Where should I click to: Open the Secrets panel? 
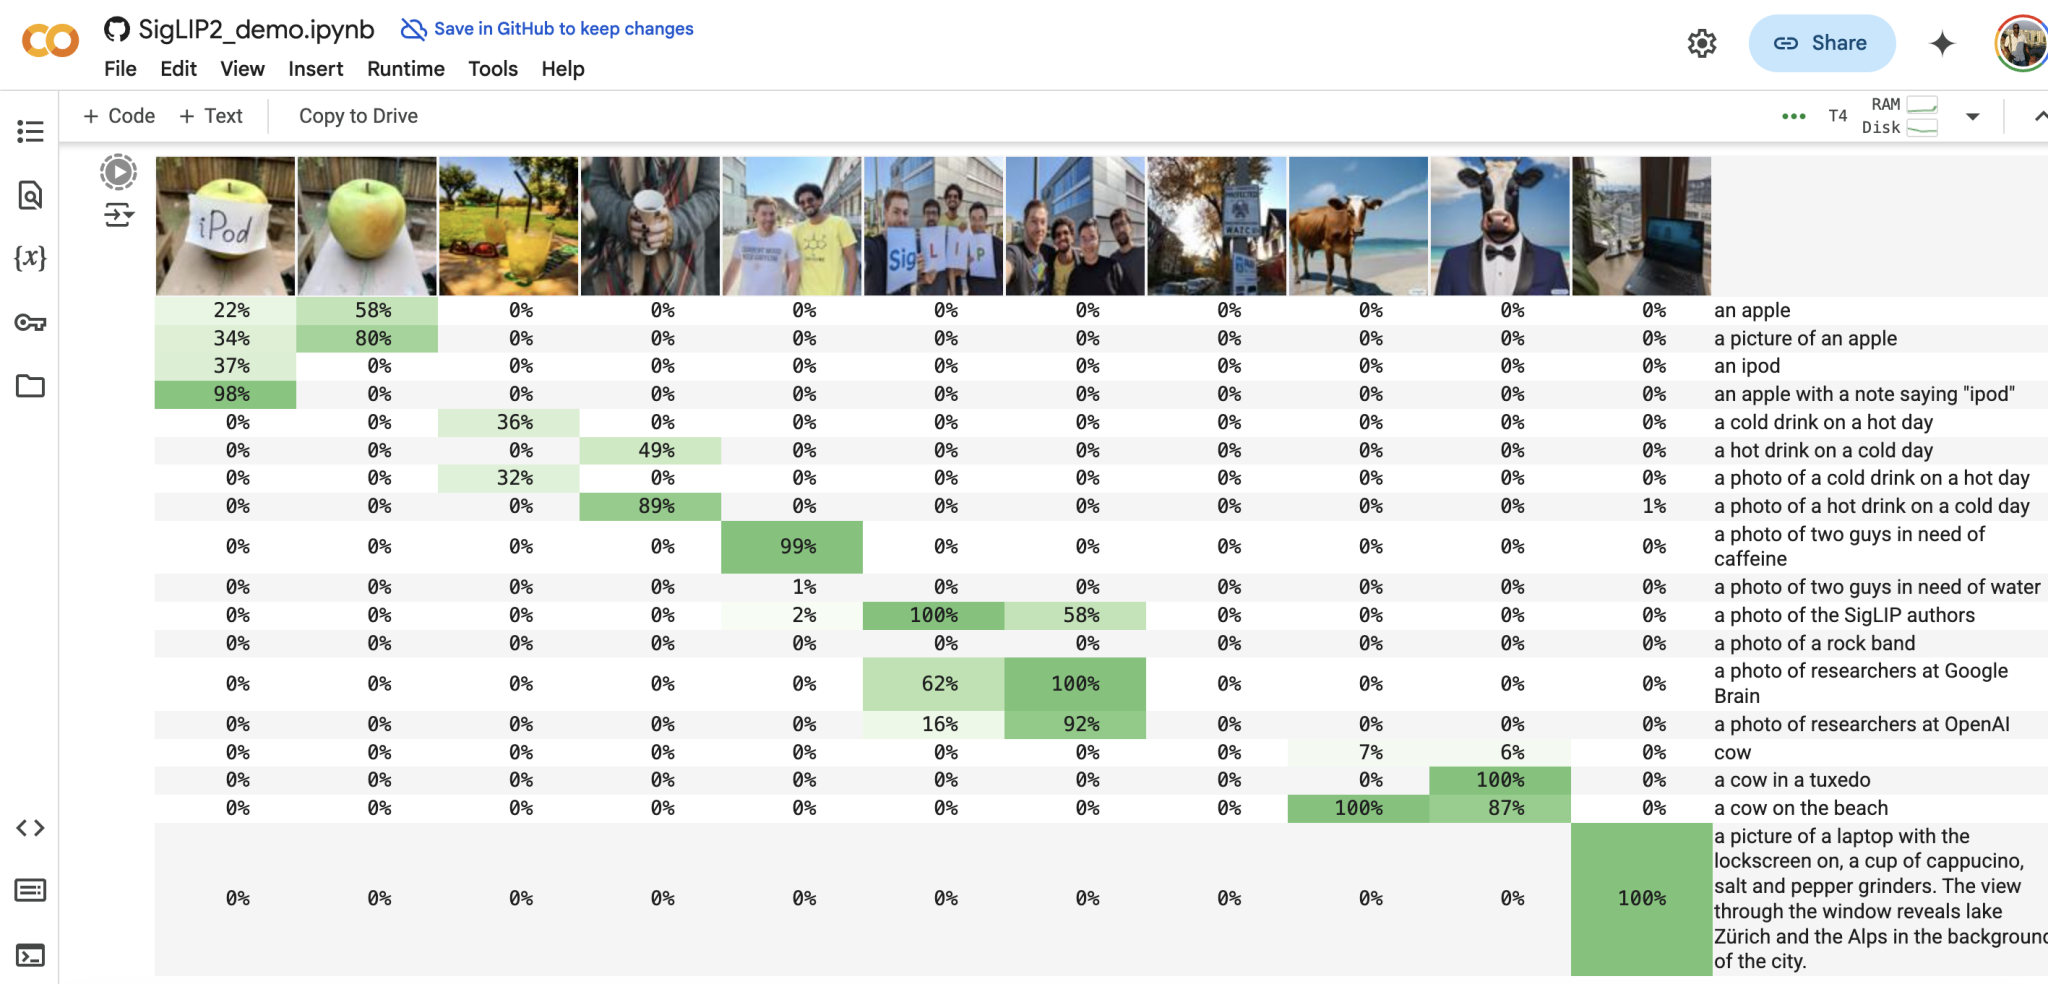[x=30, y=322]
